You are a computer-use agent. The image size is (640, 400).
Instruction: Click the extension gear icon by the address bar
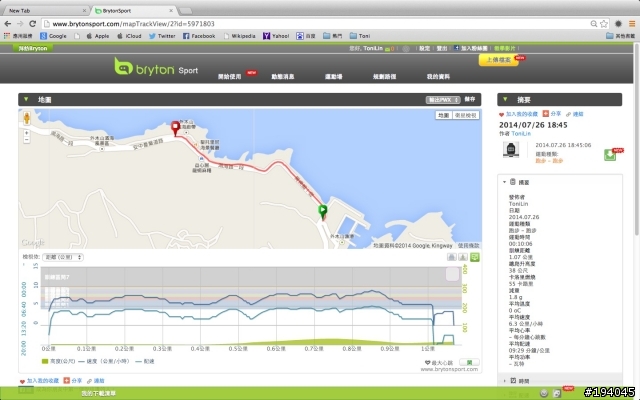click(618, 24)
